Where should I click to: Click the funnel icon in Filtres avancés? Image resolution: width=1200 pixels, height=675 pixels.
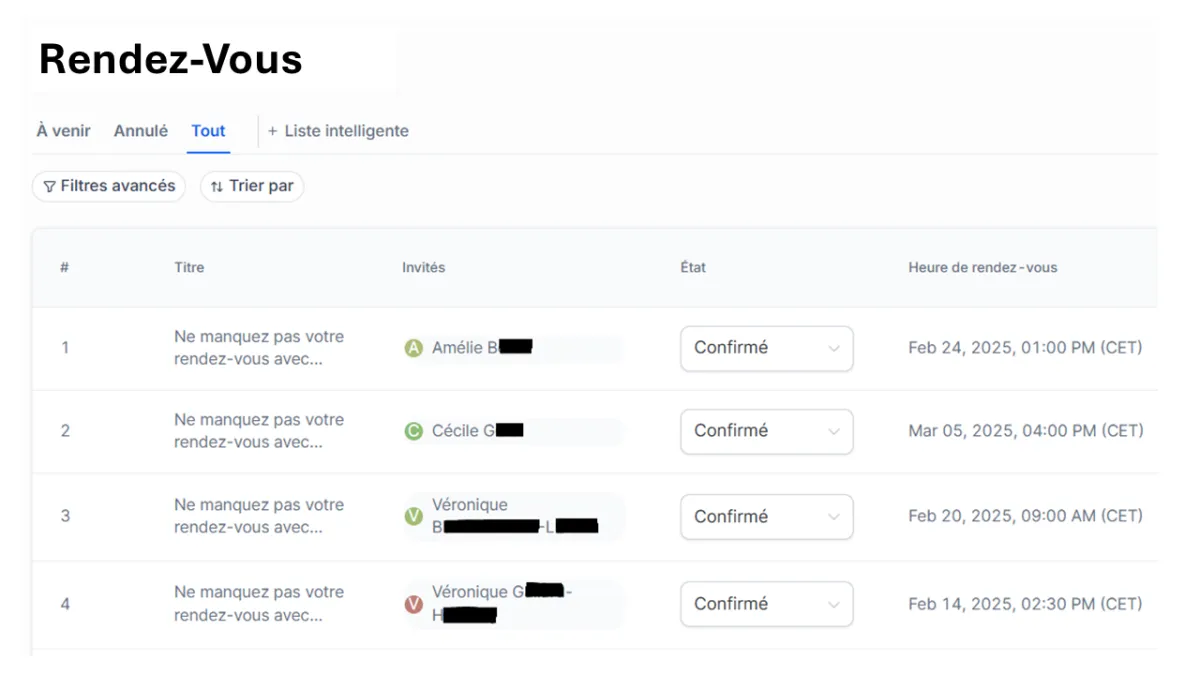click(x=49, y=187)
